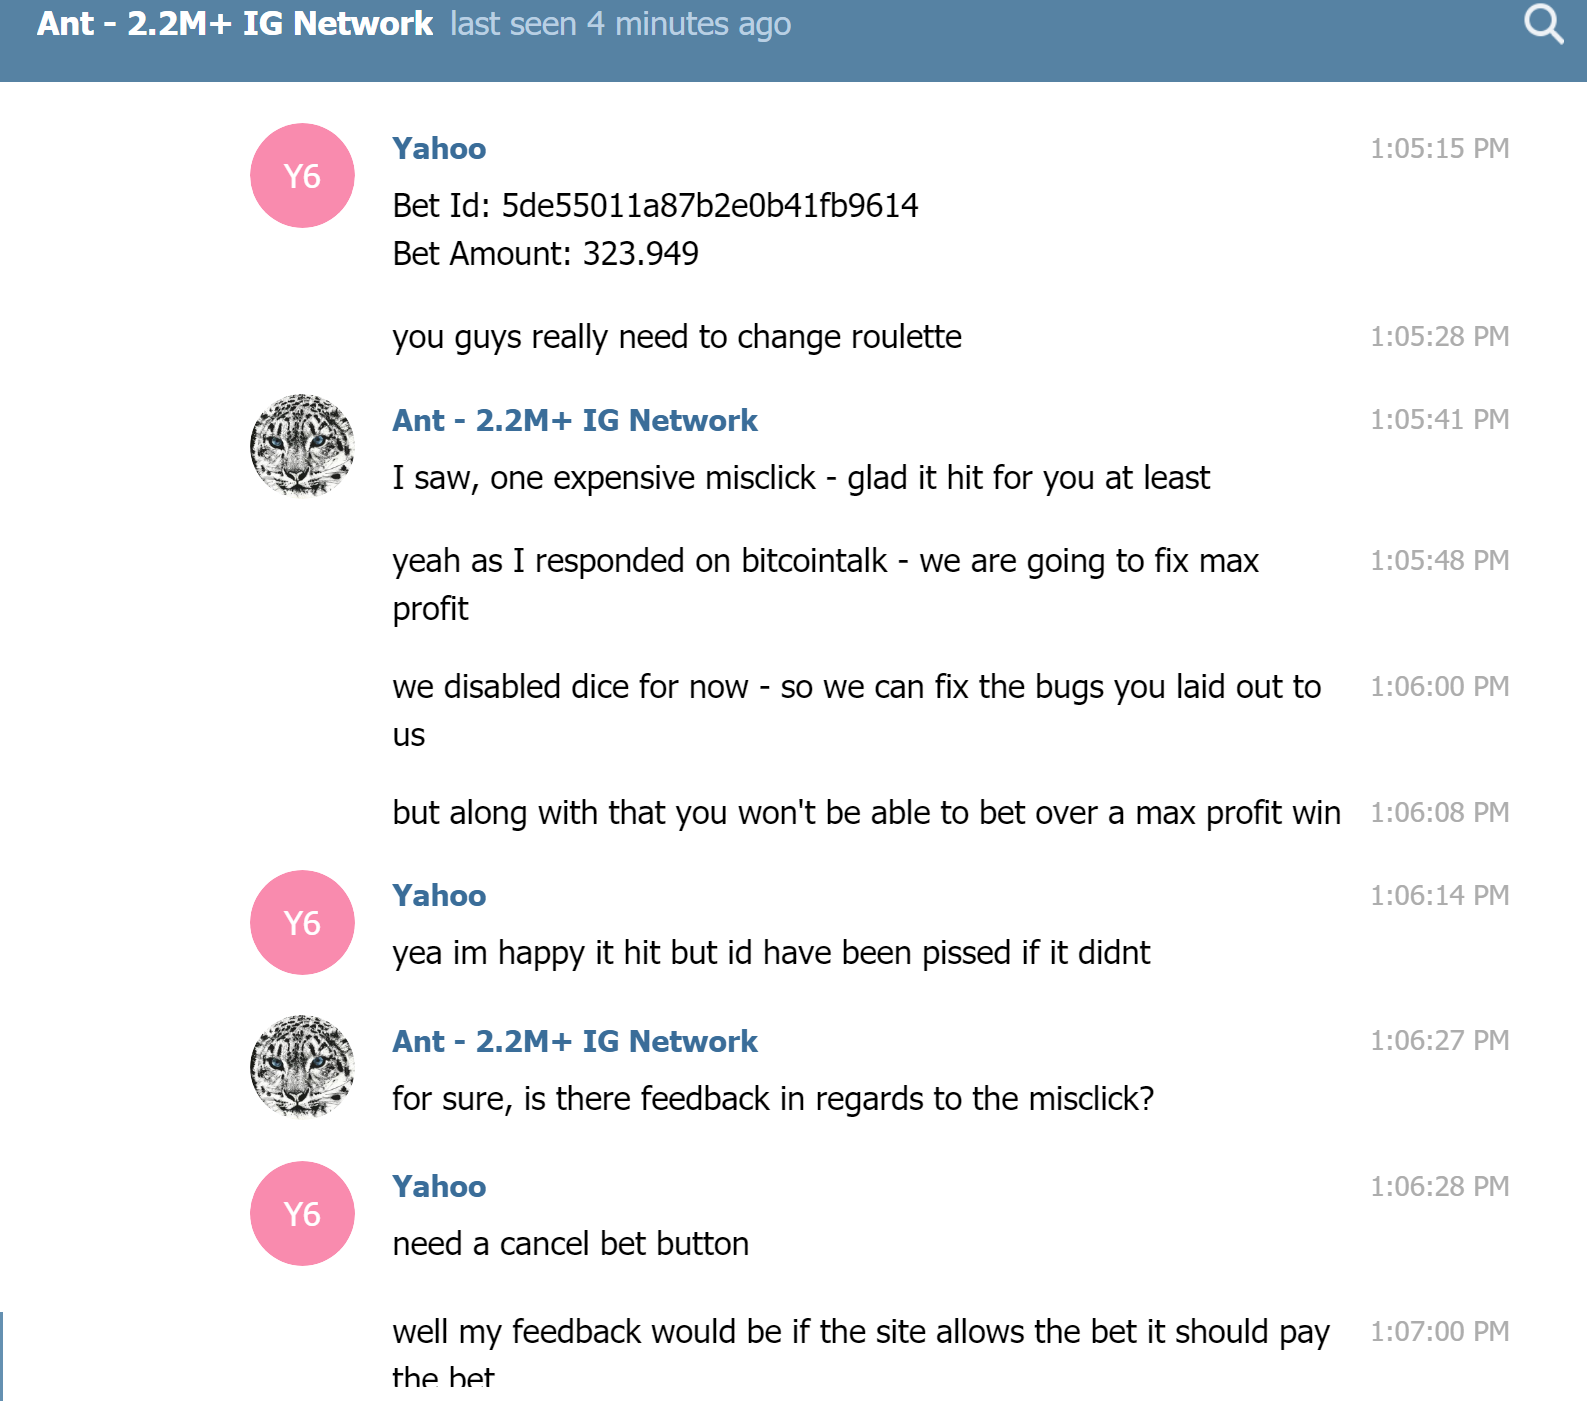This screenshot has width=1587, height=1401.
Task: Open the Ant sender name at 1:05:41 PM
Action: pos(575,421)
